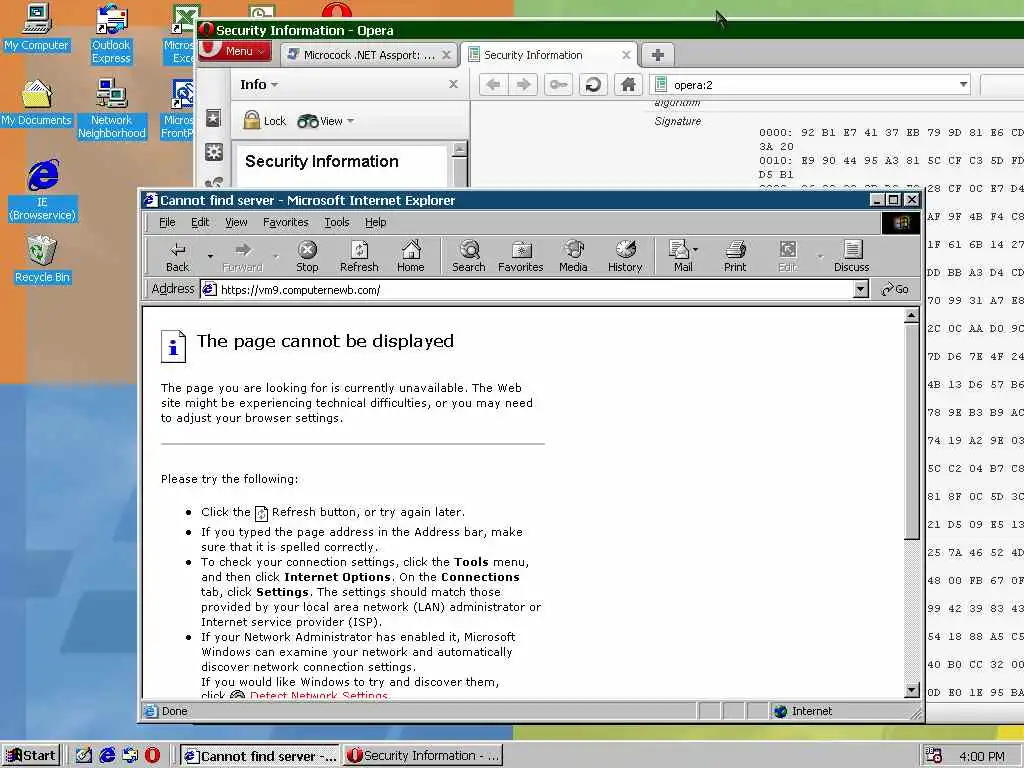
Task: Close the Microcock .NET Assport tab
Action: click(x=446, y=55)
